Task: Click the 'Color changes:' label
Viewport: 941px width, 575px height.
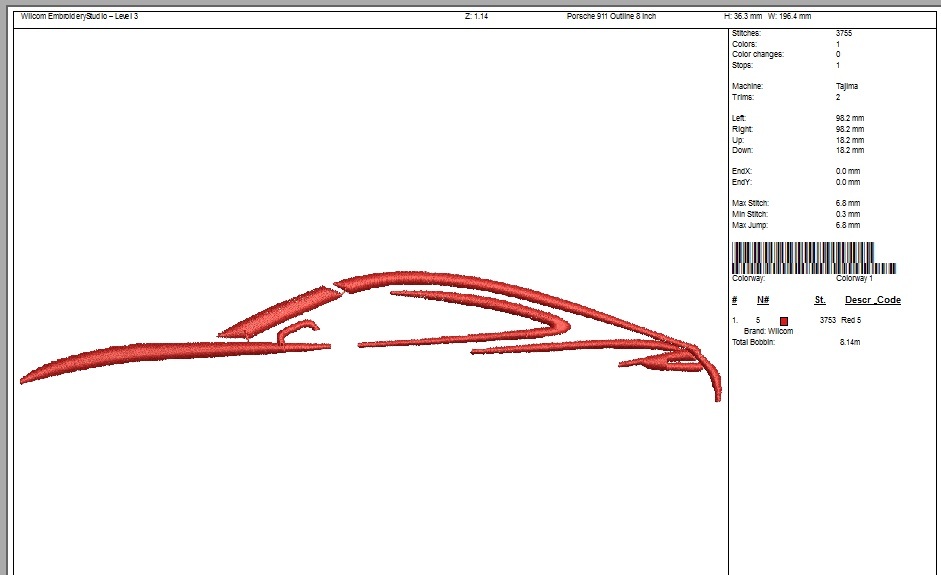Action: (757, 54)
